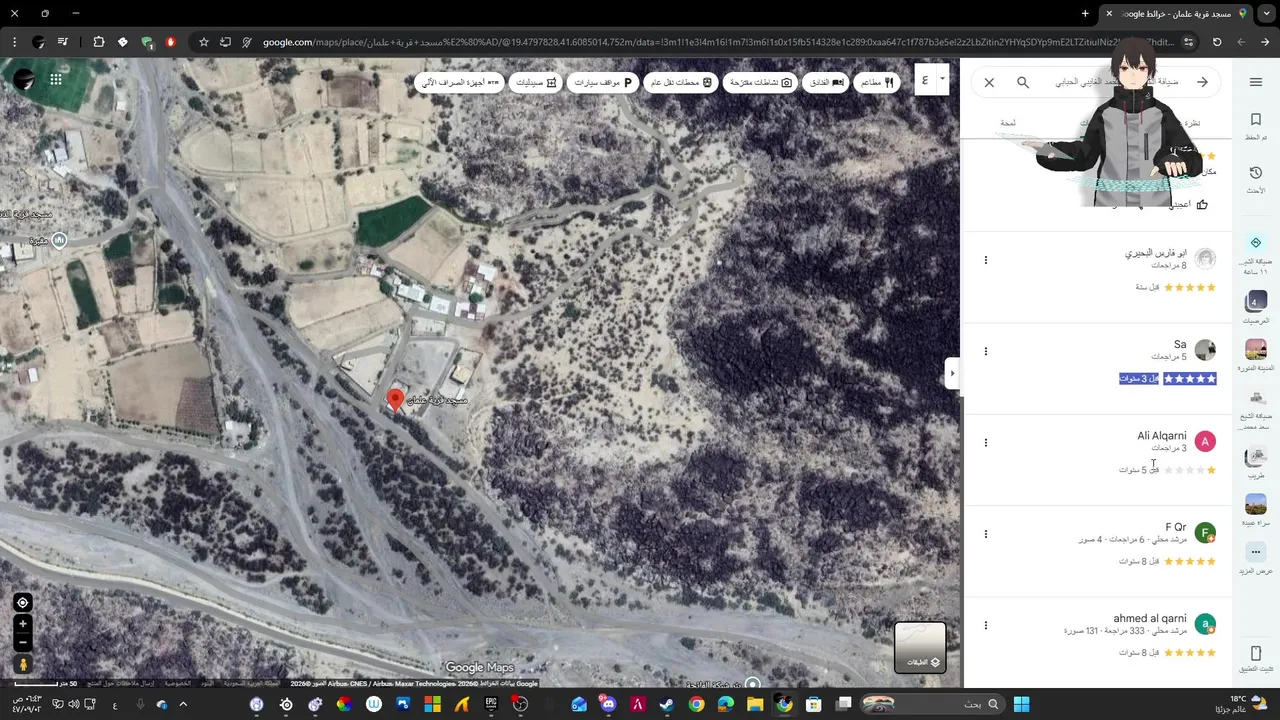Collapse the side panel with the arrow tab
Viewport: 1280px width, 720px height.
[x=951, y=373]
